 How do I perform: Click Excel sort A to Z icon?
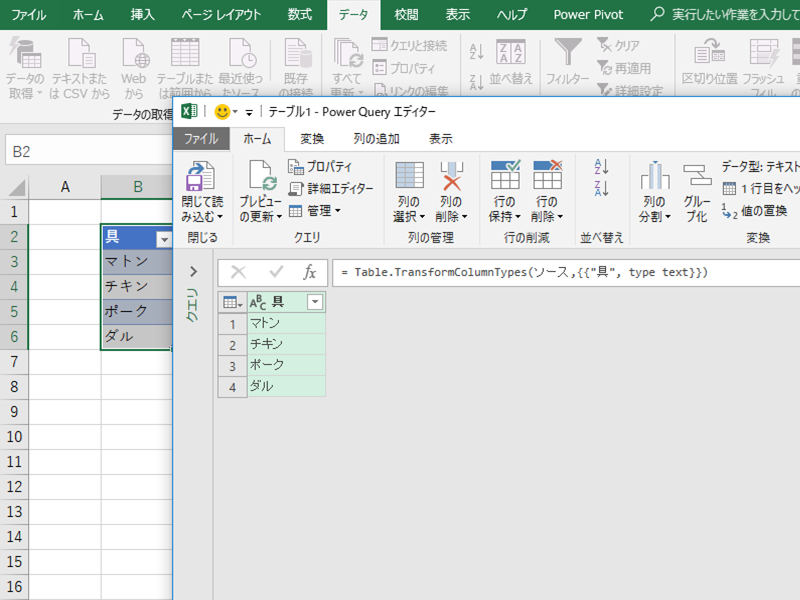(x=477, y=51)
